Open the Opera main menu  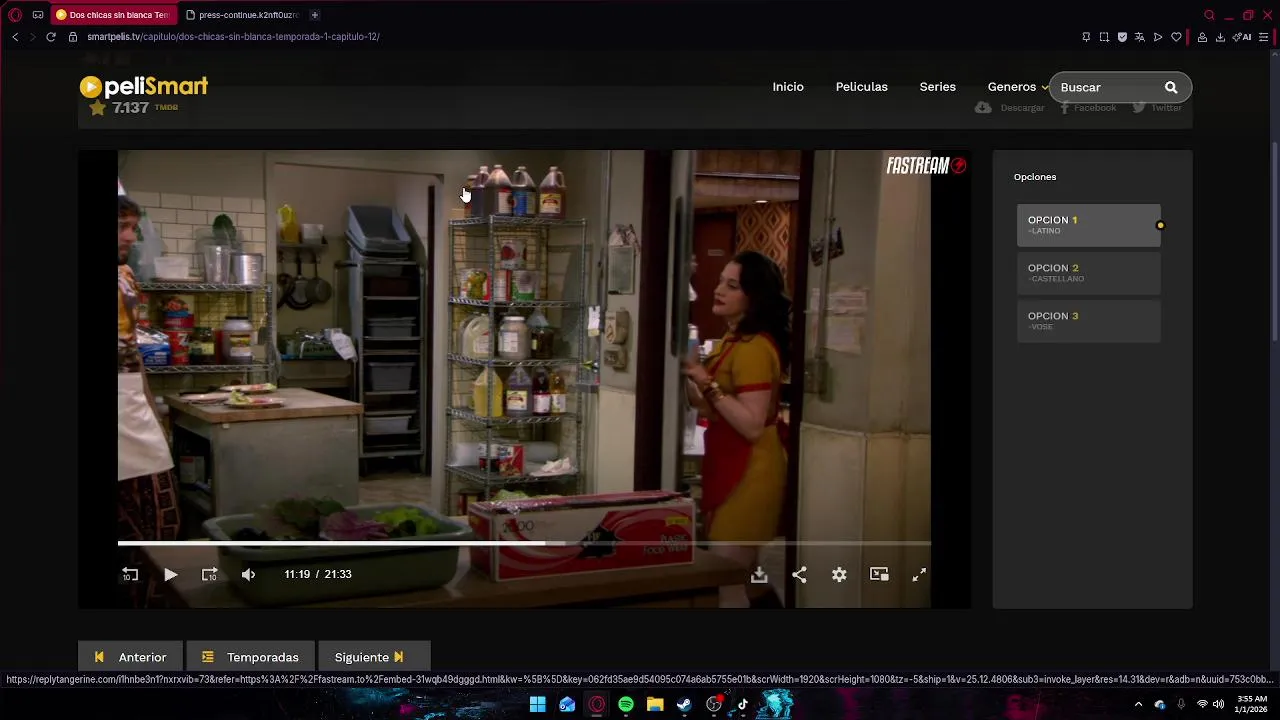(x=15, y=15)
